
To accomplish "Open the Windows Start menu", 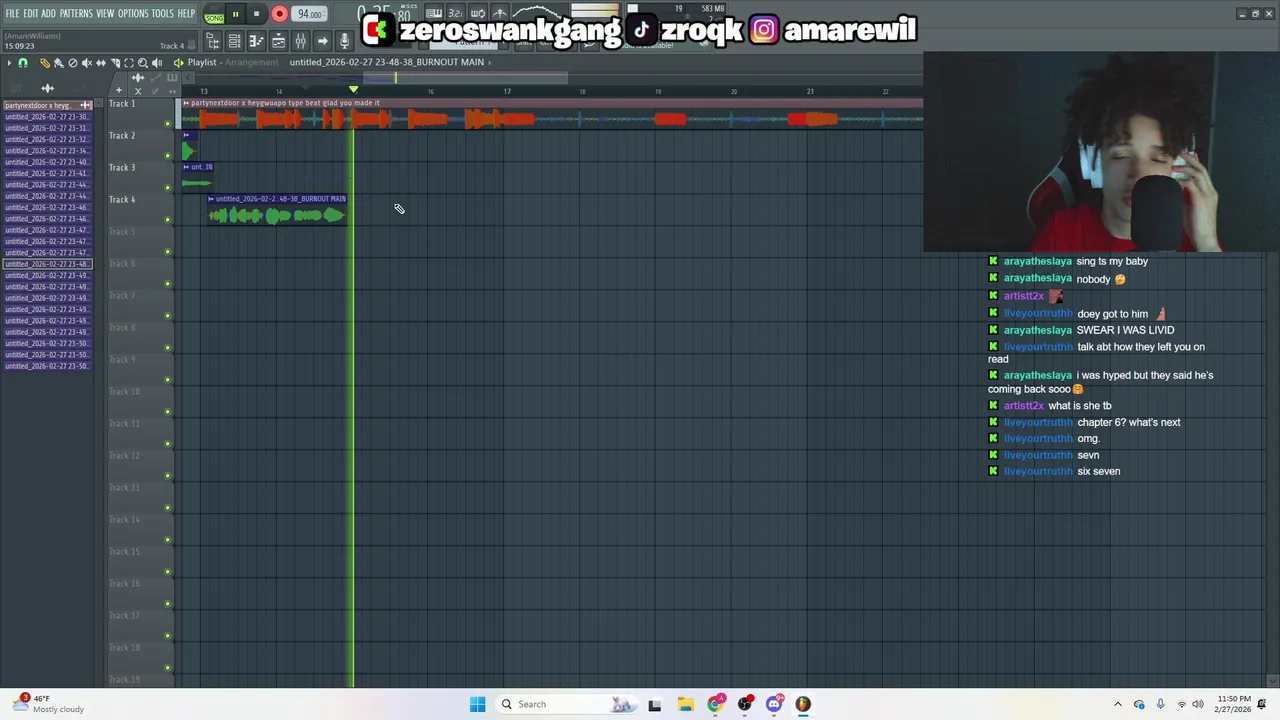I will coord(478,704).
